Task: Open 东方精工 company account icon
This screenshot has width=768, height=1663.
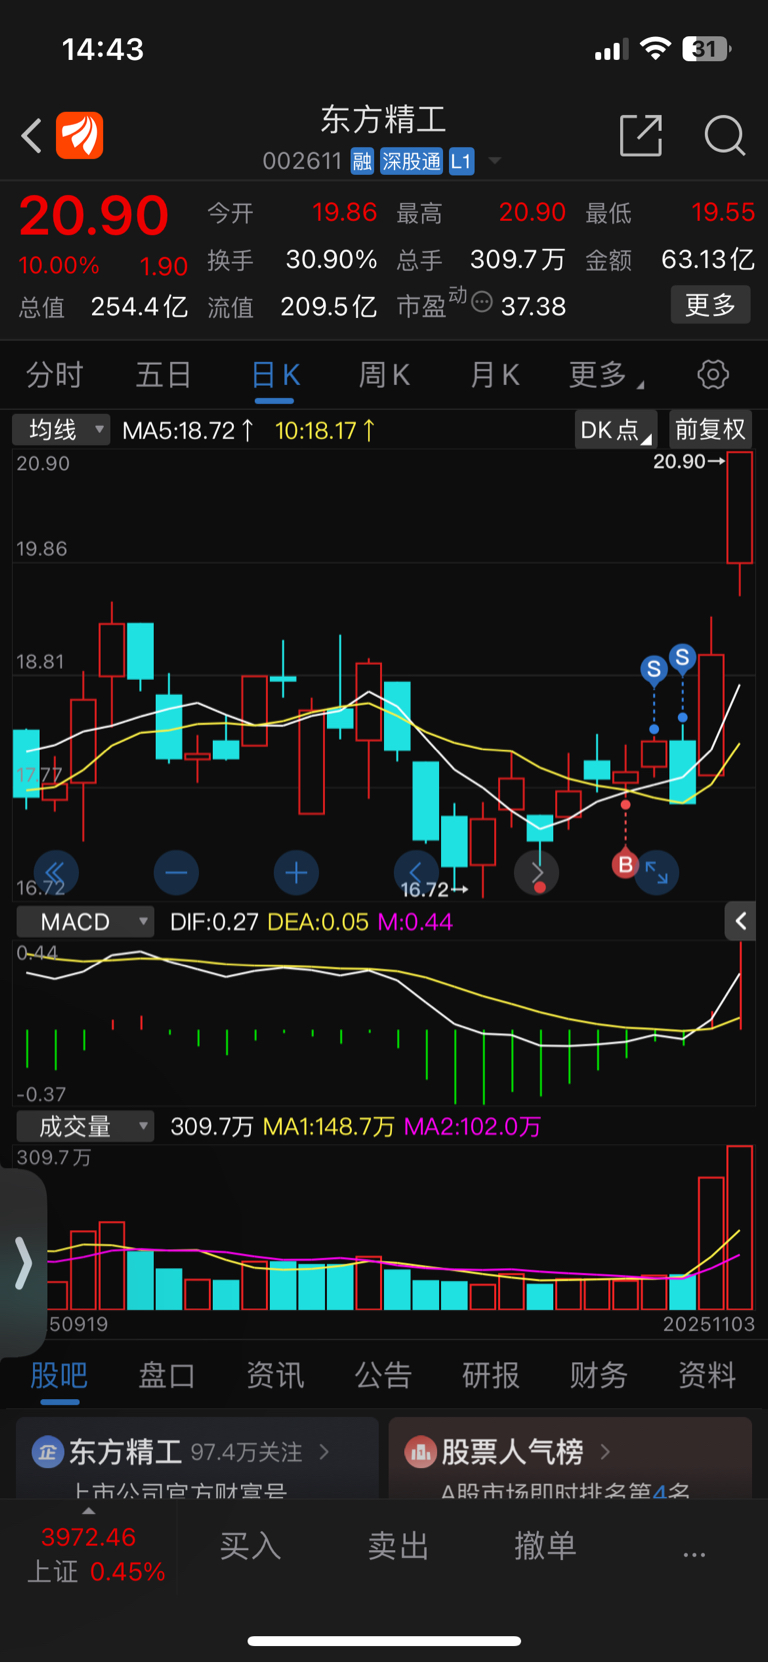Action: point(47,1451)
